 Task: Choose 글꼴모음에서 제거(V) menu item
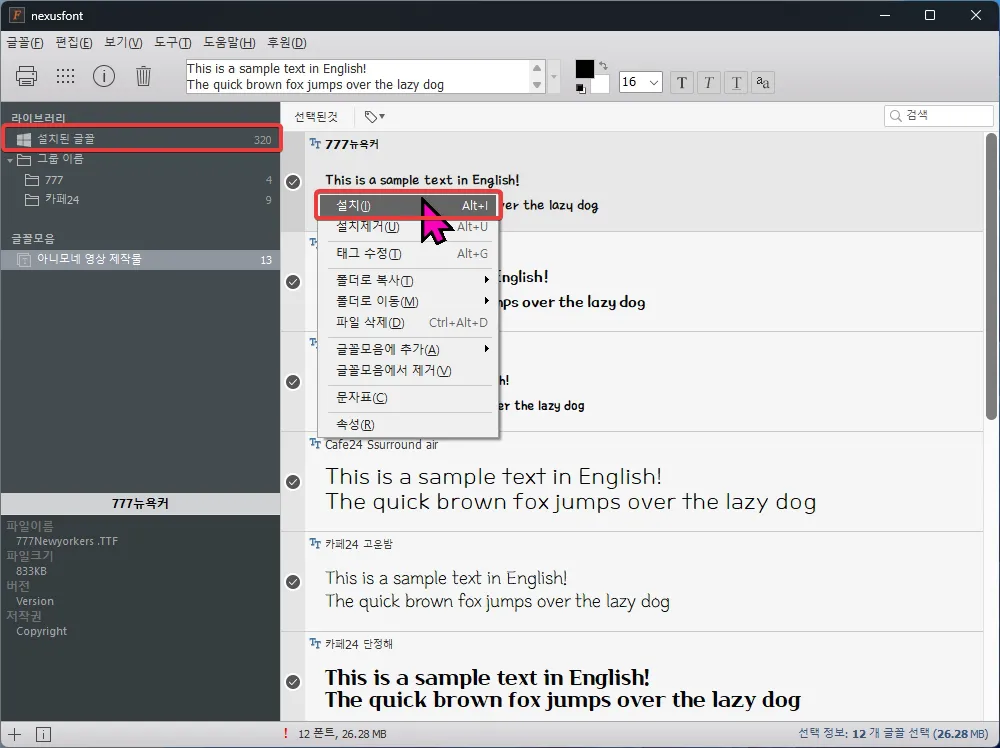409,370
